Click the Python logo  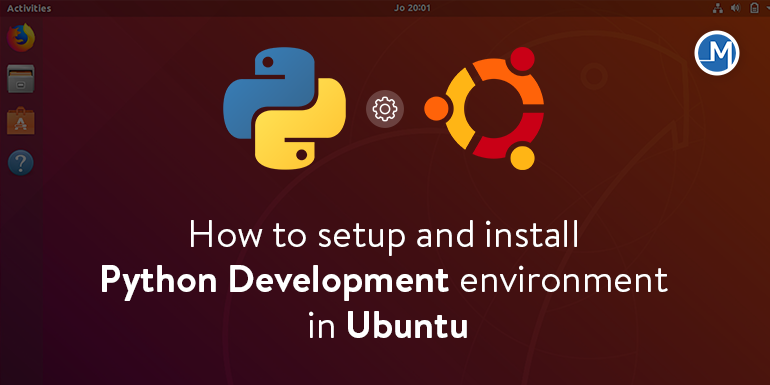[284, 109]
